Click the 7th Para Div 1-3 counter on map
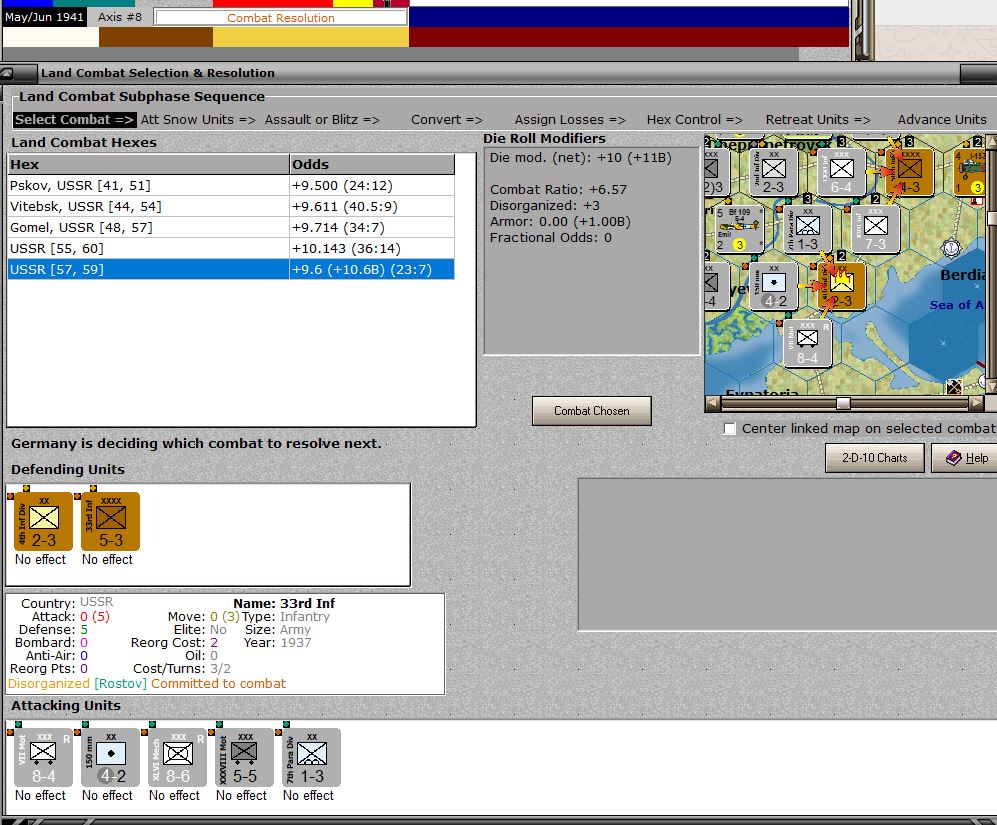This screenshot has height=825, width=997. (808, 228)
